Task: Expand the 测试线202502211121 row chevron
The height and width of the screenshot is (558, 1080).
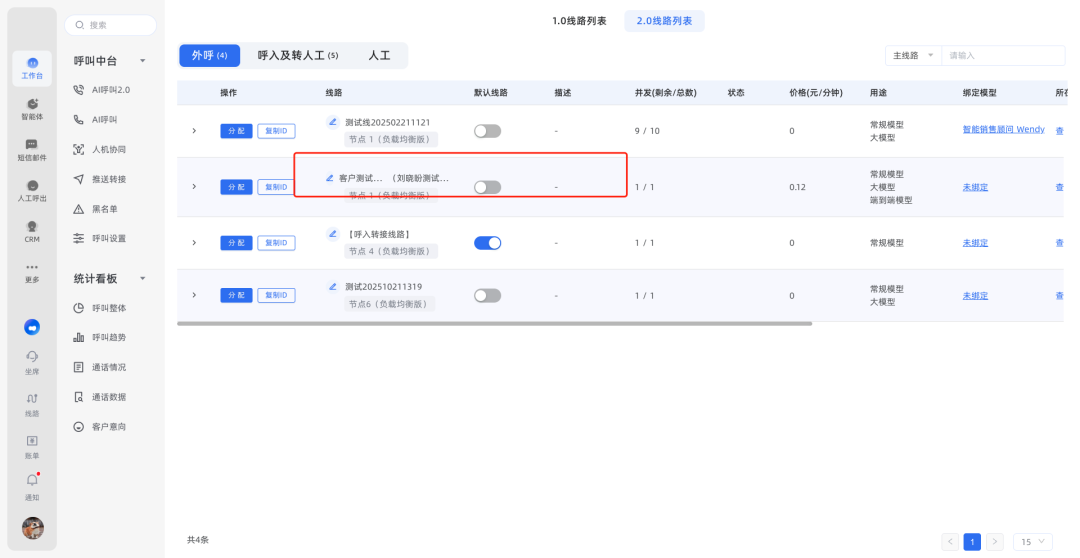Action: (194, 131)
